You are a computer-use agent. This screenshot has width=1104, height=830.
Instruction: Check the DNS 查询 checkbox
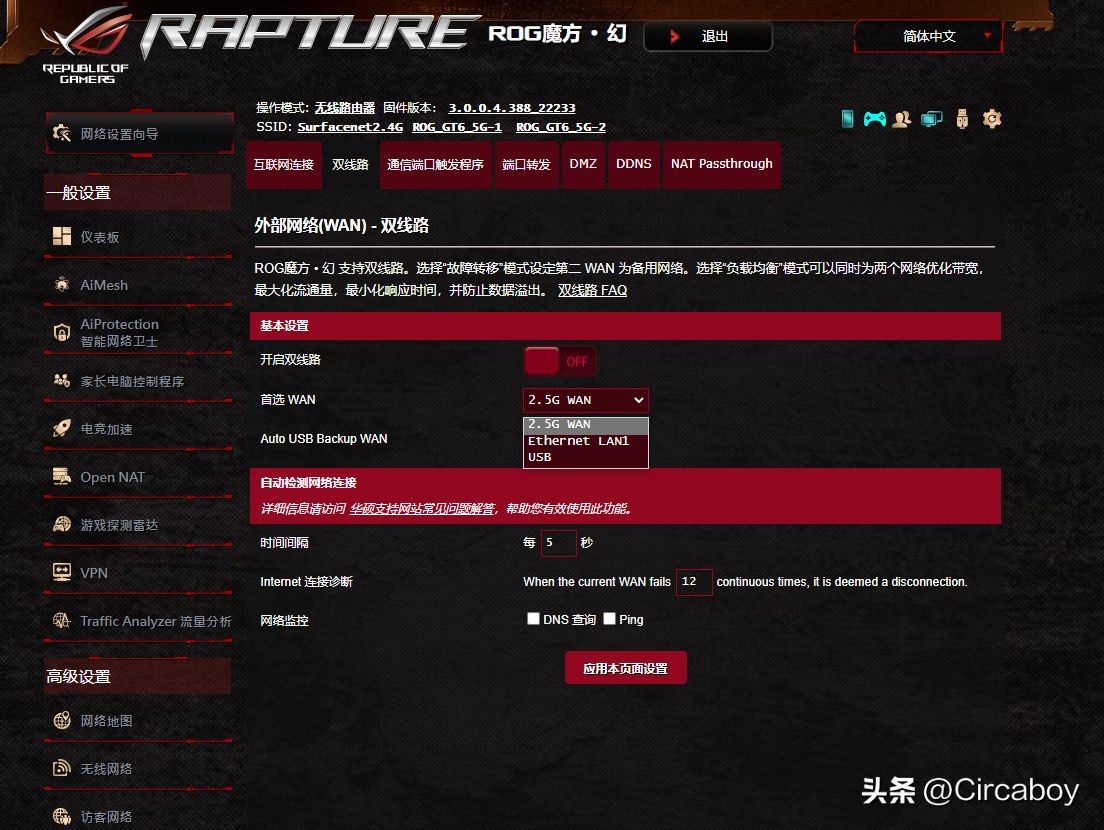(533, 619)
